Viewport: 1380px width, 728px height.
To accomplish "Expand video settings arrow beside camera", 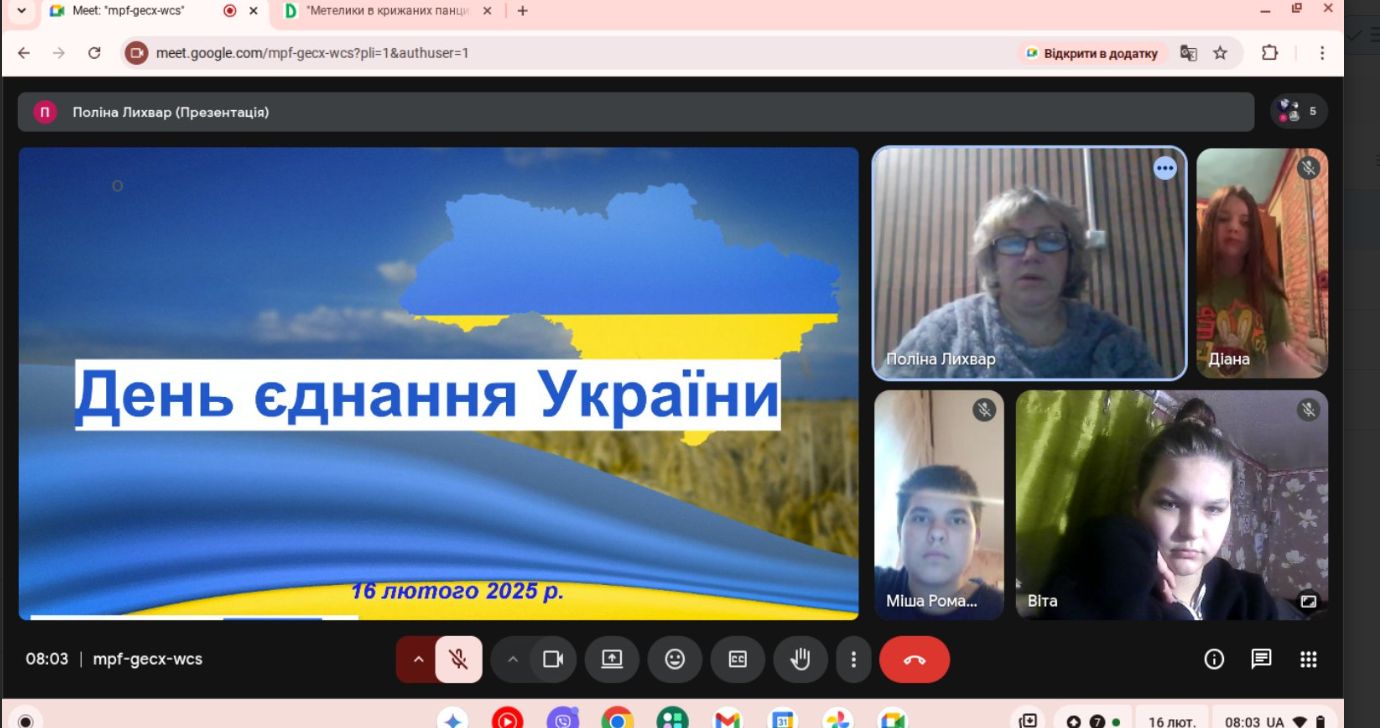I will point(513,659).
